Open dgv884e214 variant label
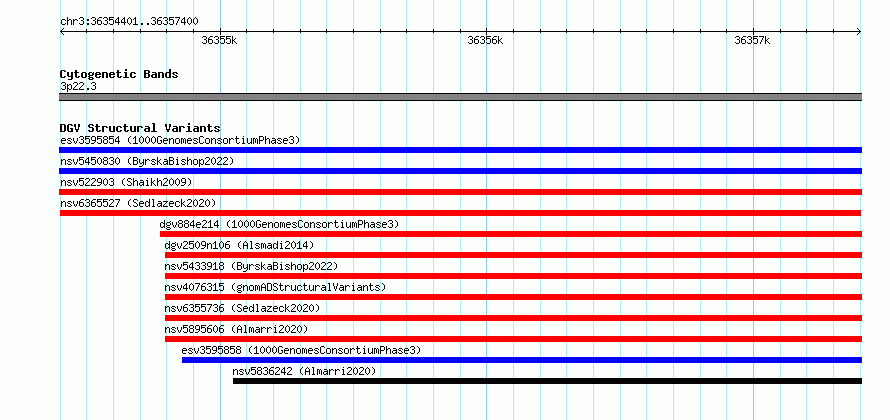Image resolution: width=890 pixels, height=420 pixels. coord(279,224)
